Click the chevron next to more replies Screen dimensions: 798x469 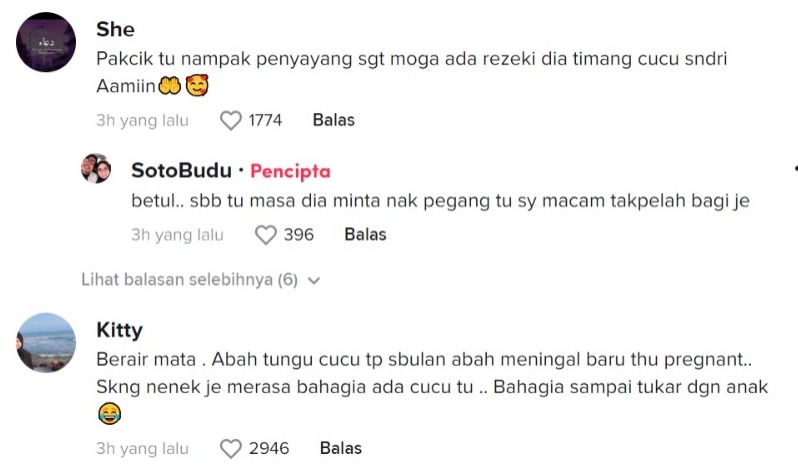point(315,281)
